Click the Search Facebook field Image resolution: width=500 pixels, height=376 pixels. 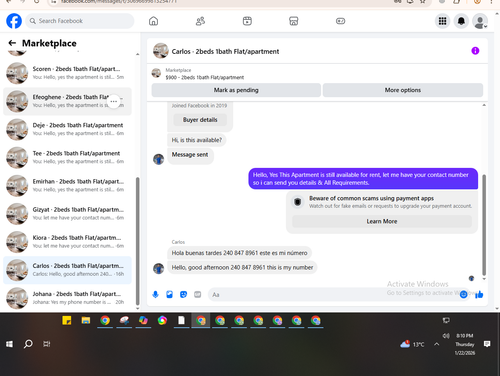pyautogui.click(x=80, y=21)
